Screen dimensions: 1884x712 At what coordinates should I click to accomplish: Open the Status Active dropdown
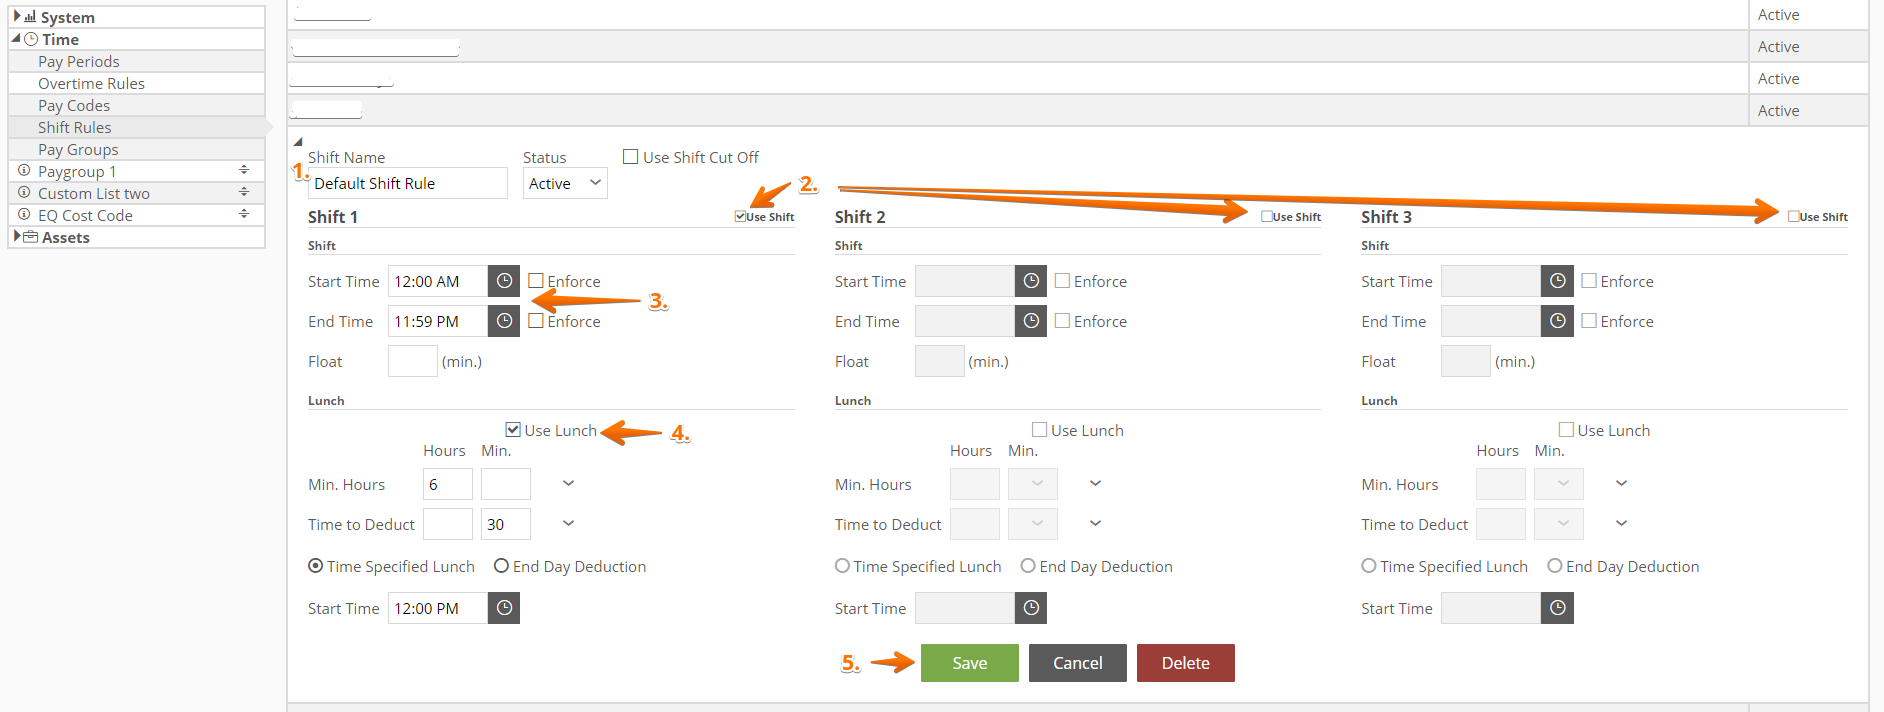tap(565, 183)
